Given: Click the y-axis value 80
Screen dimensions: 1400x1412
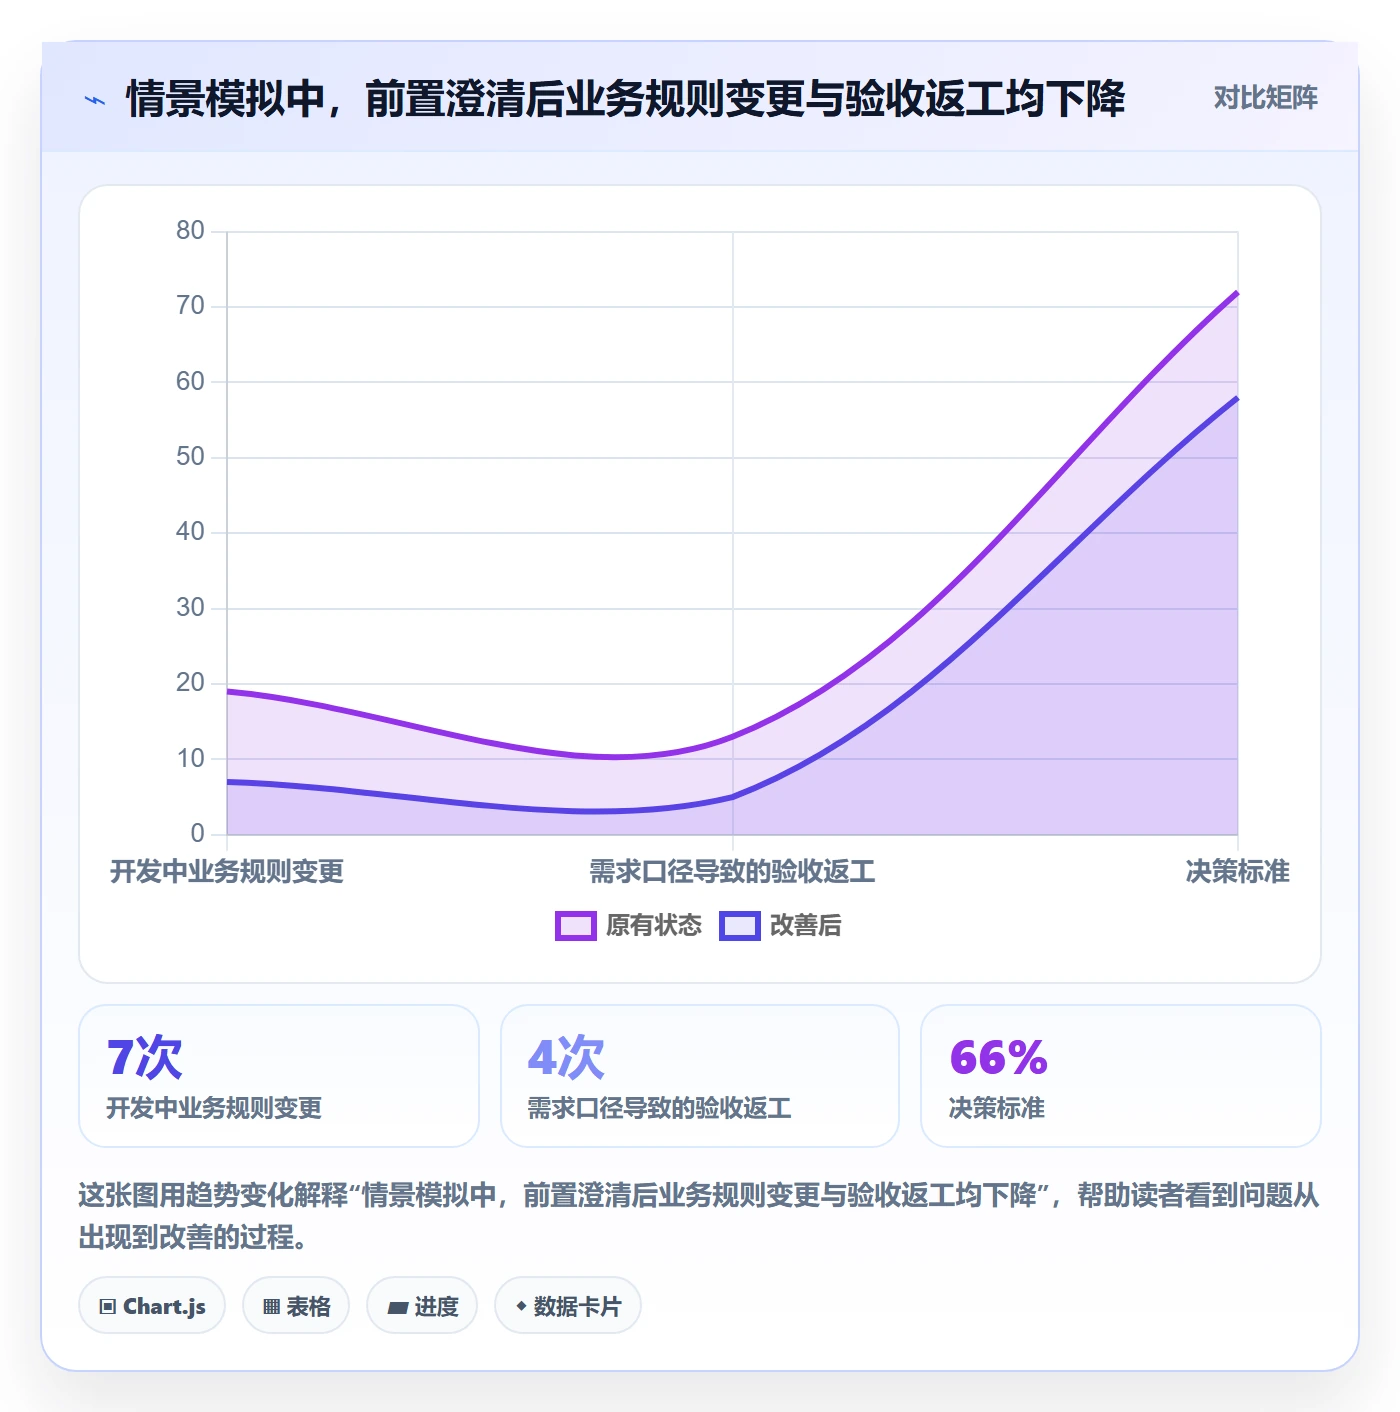Looking at the screenshot, I should pos(190,231).
